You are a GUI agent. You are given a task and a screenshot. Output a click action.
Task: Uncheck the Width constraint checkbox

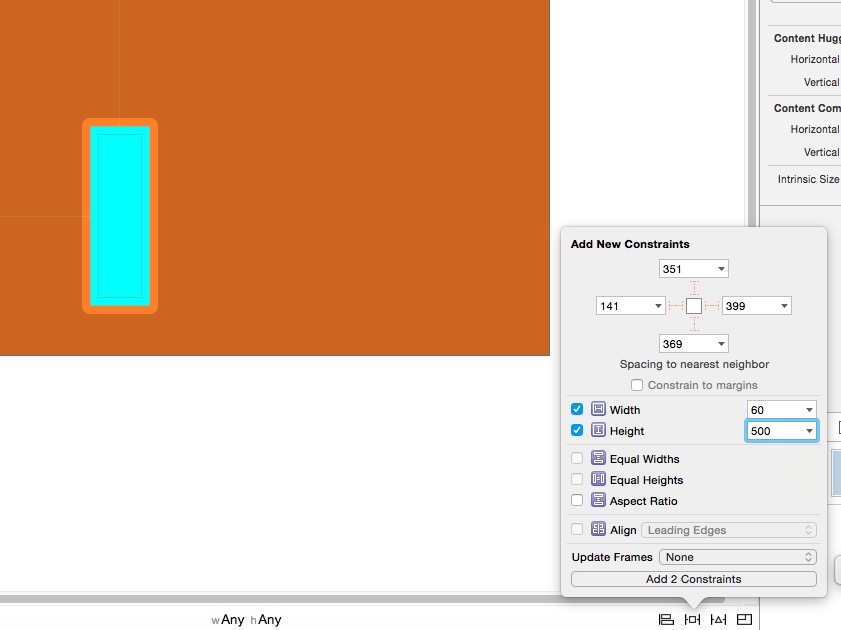(x=577, y=409)
